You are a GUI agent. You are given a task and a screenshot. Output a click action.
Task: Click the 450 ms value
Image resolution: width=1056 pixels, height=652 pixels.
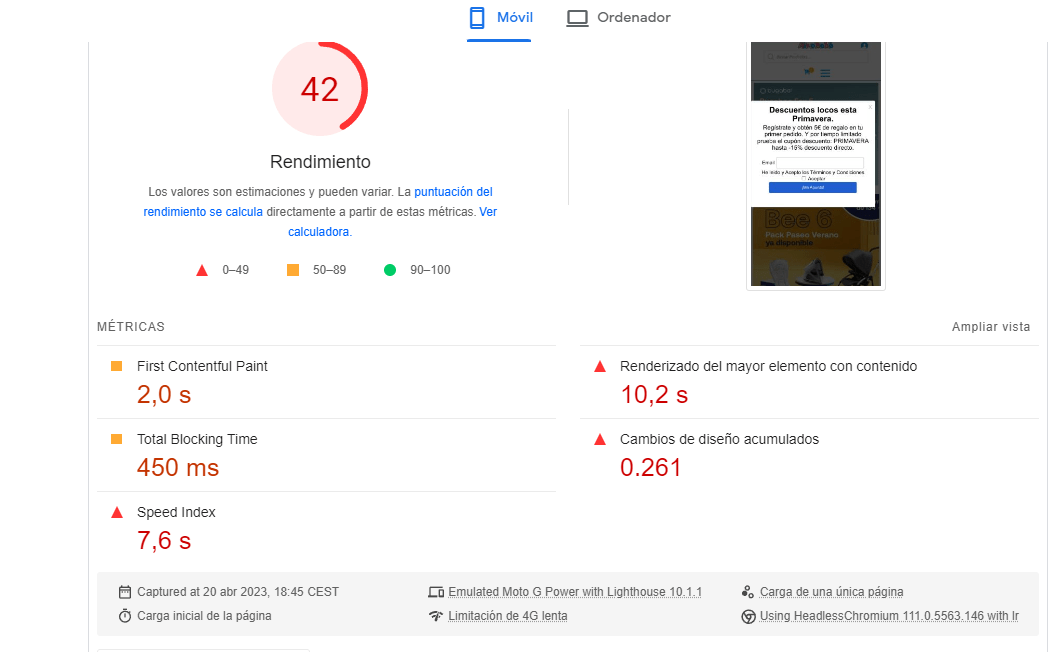(178, 467)
